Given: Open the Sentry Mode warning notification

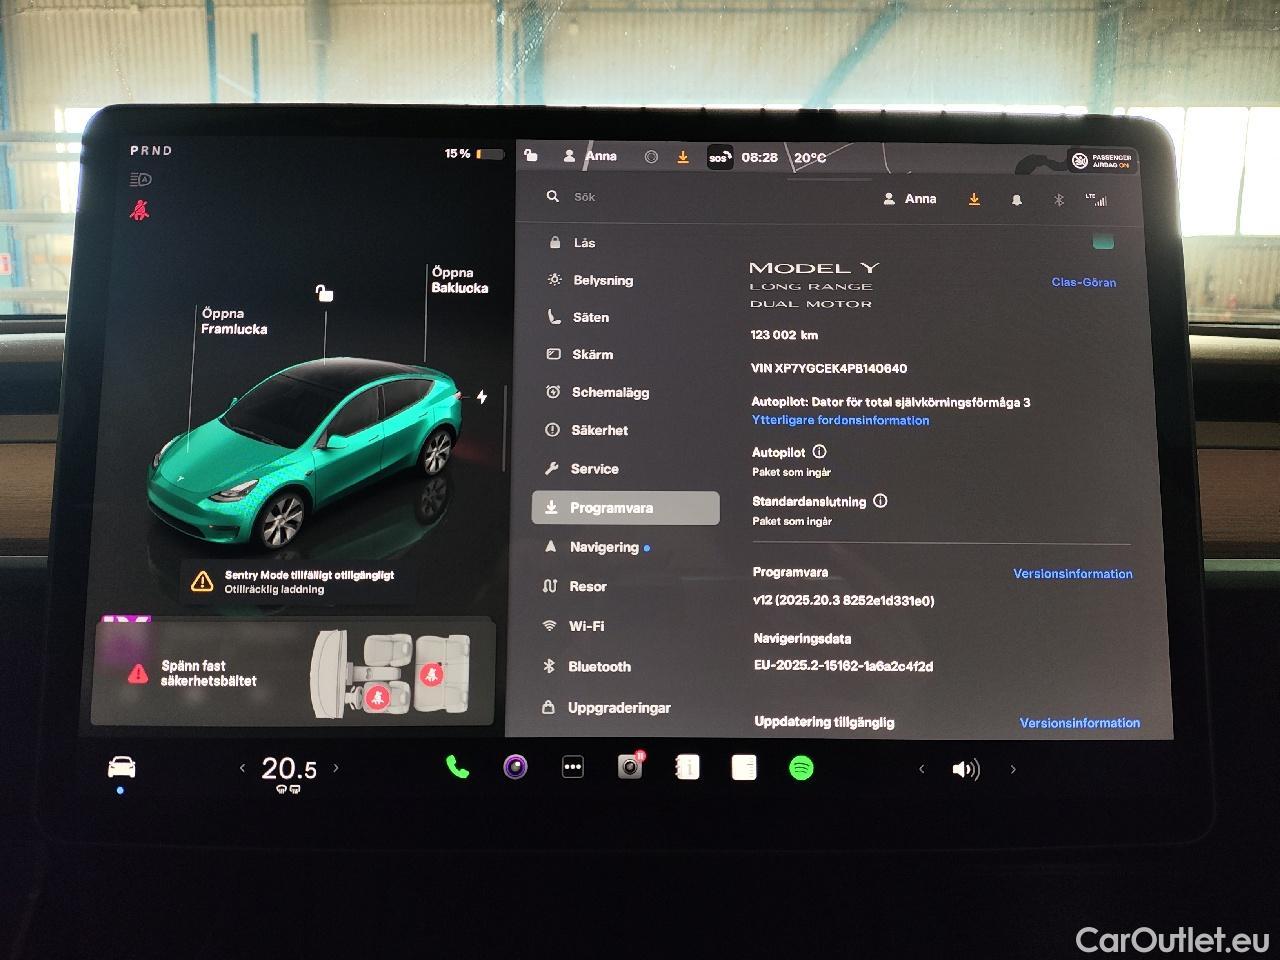Looking at the screenshot, I should coord(298,582).
